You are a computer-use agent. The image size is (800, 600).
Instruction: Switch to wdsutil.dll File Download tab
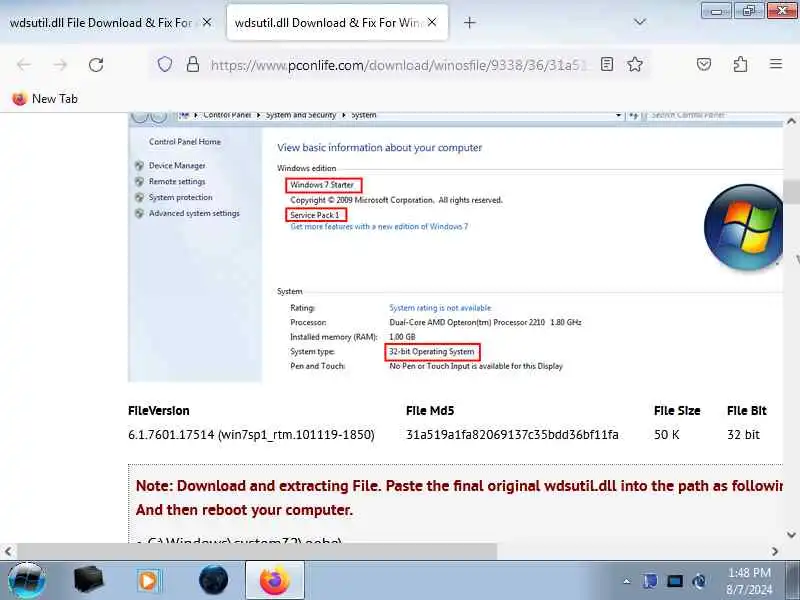coord(101,22)
